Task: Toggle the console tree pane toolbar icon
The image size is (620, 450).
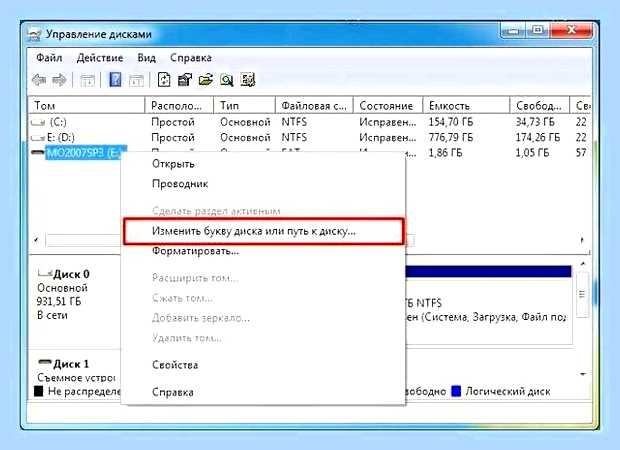Action: coord(87,81)
